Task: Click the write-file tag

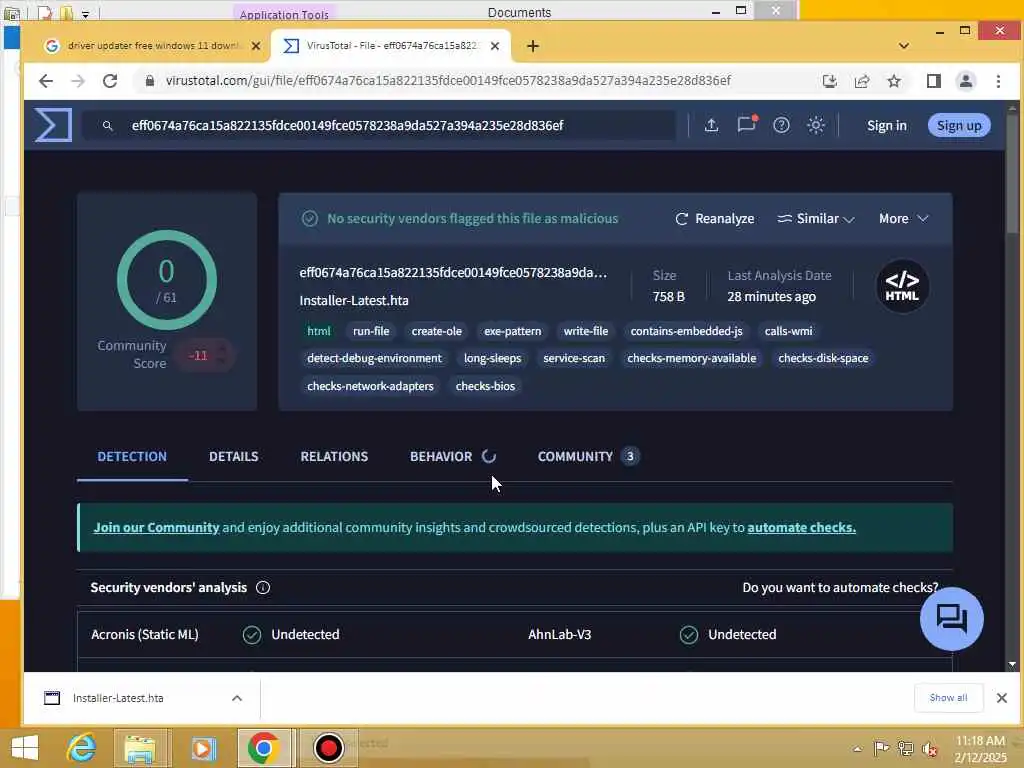Action: tap(586, 331)
